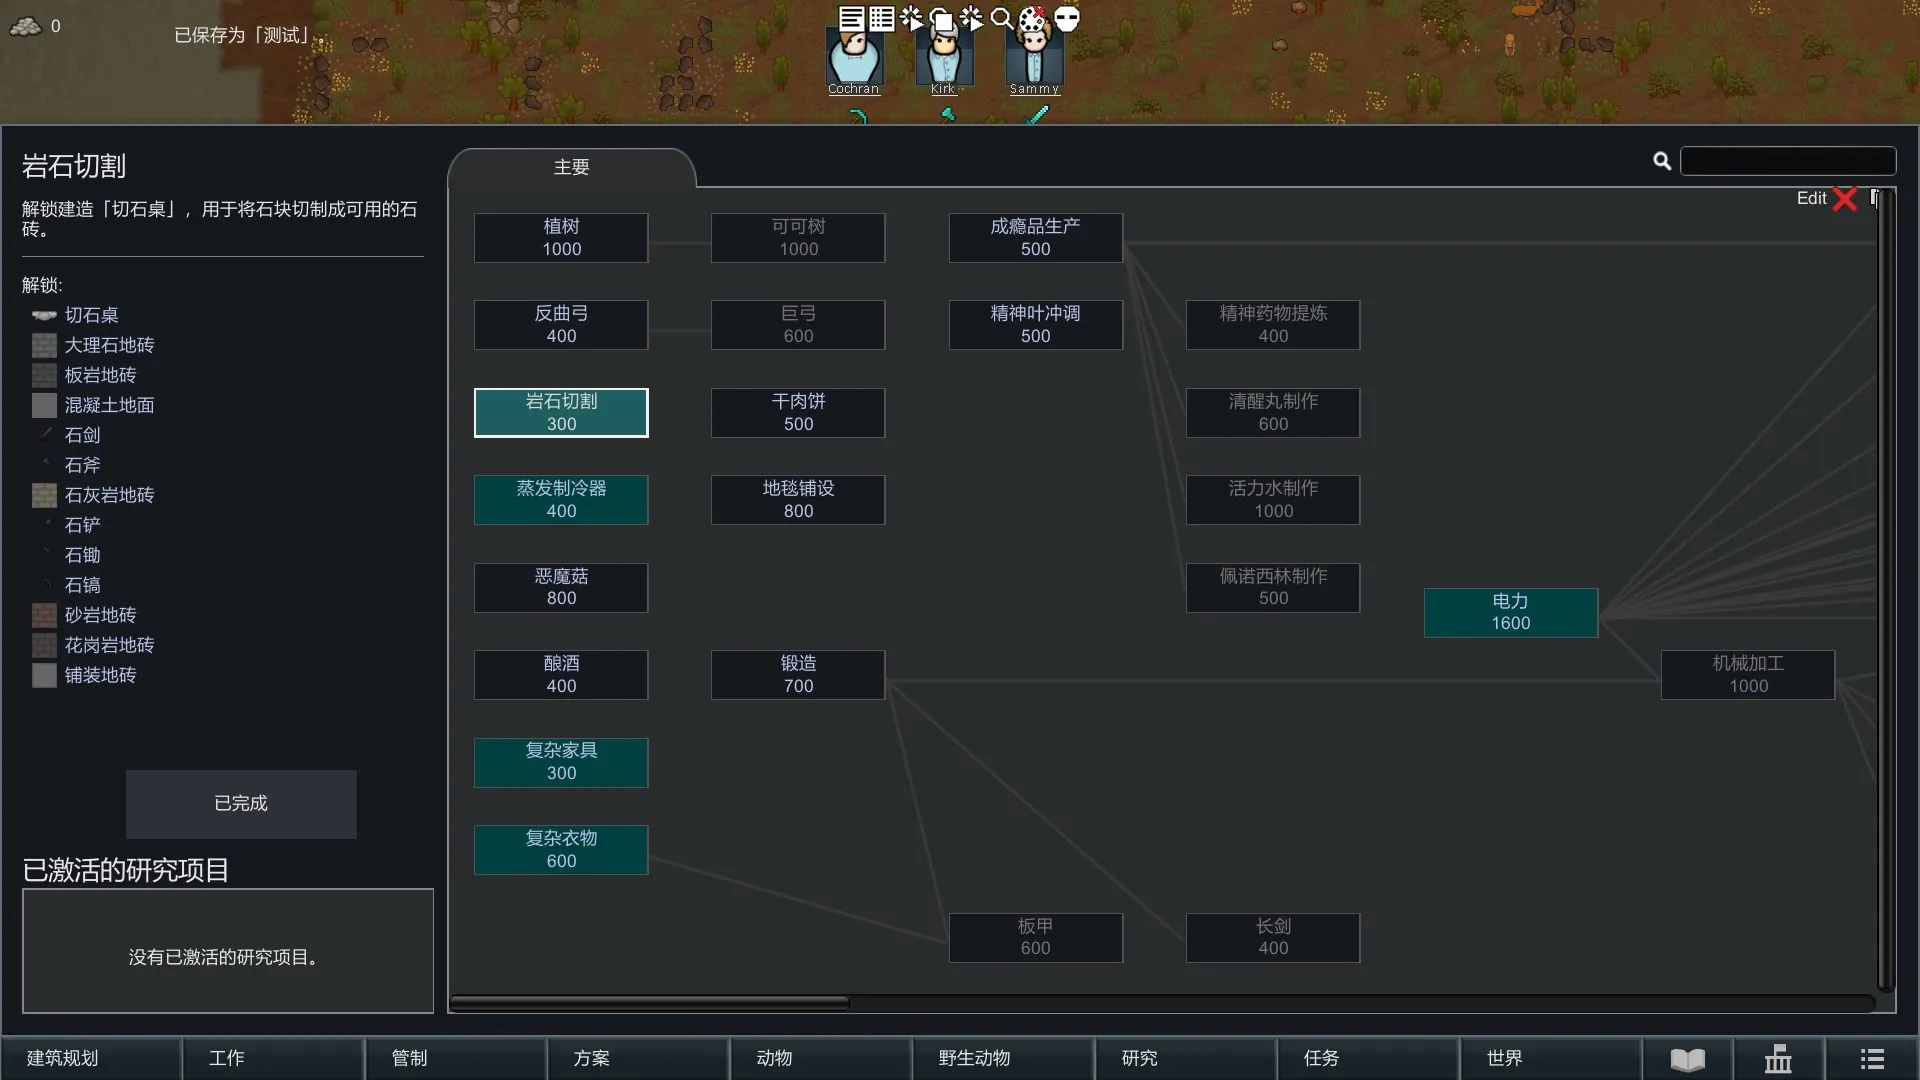The width and height of the screenshot is (1920, 1080).
Task: Select Cochran's colonist portrait
Action: 853,60
